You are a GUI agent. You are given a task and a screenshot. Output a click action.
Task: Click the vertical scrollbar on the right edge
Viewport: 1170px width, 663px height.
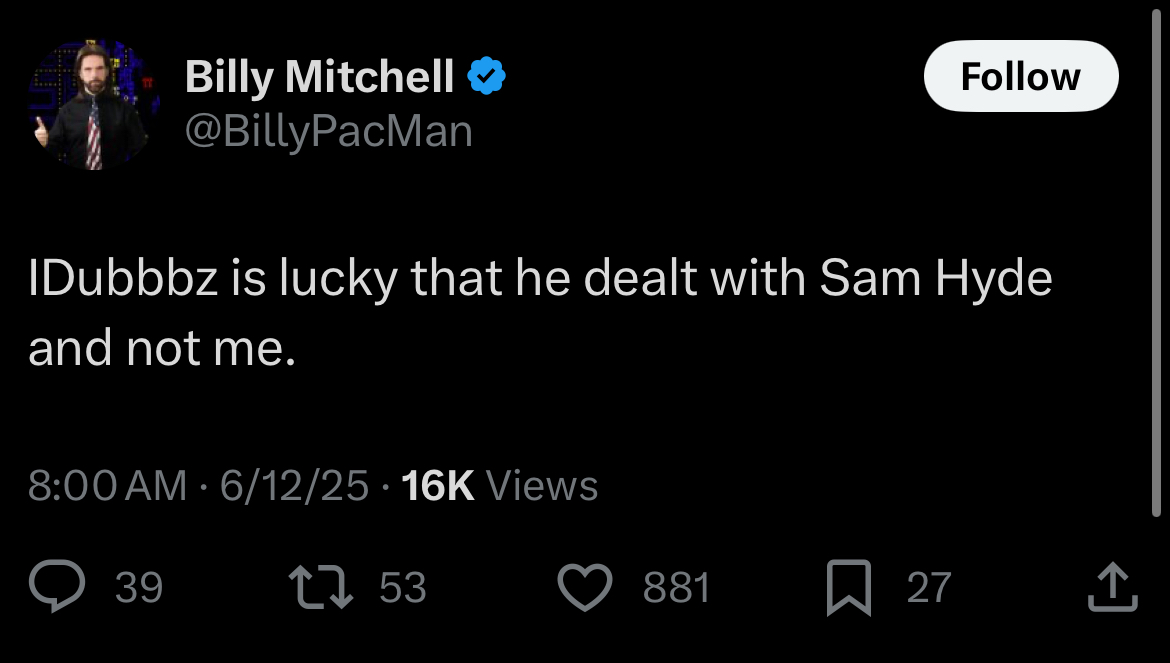[1156, 261]
